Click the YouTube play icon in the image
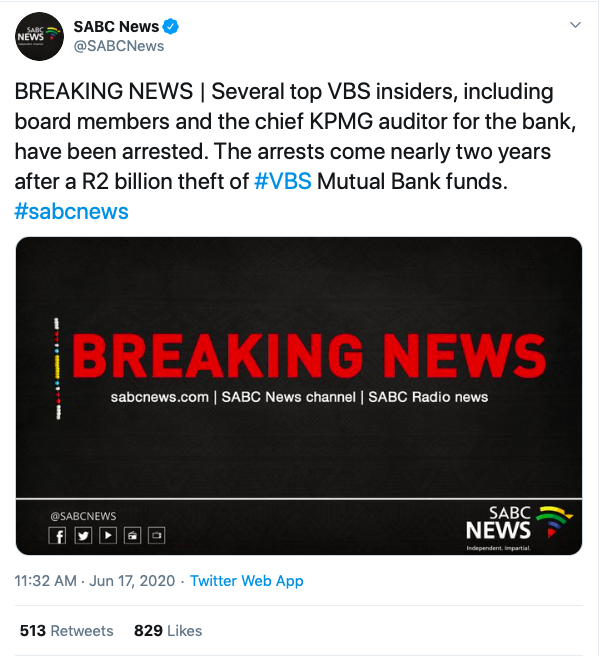 108,536
